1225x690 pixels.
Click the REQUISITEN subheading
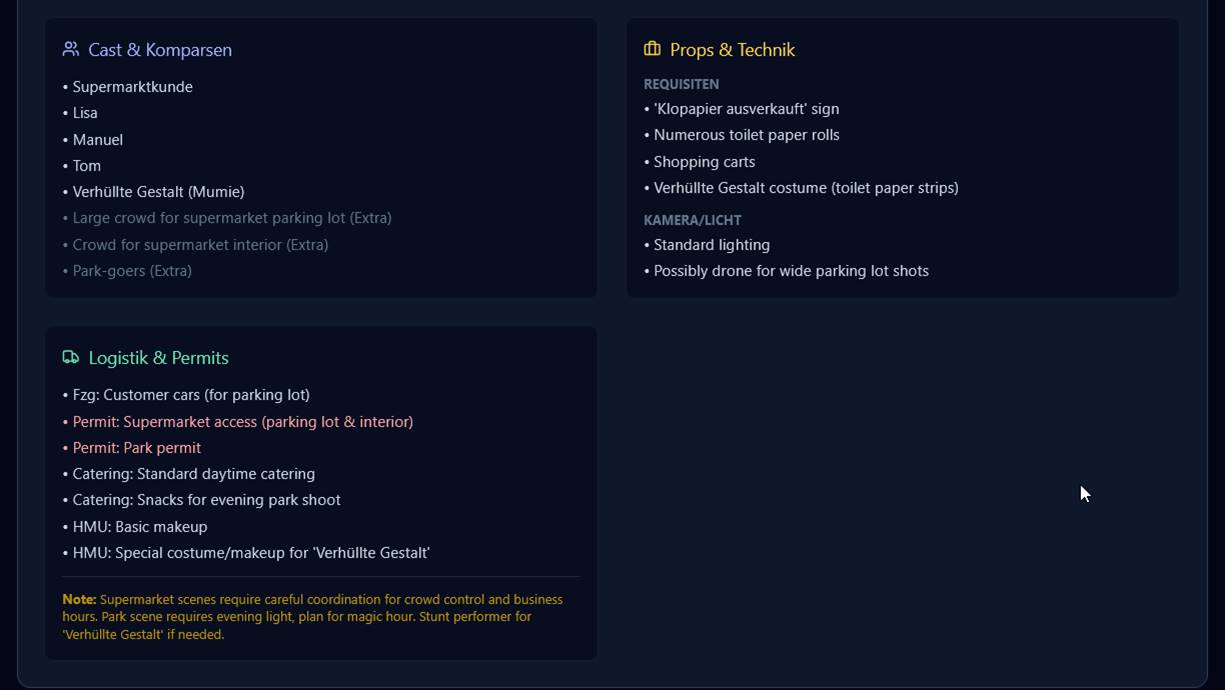(681, 84)
